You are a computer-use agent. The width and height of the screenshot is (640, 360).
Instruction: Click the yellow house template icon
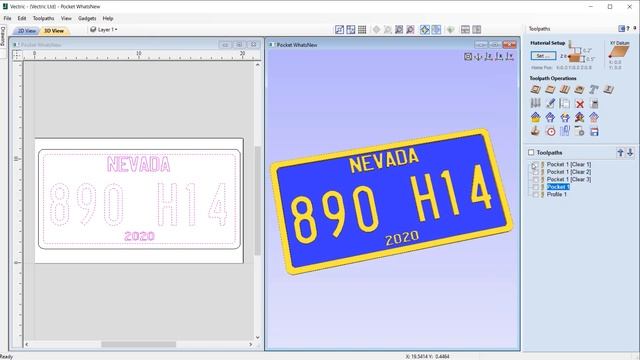click(x=536, y=118)
